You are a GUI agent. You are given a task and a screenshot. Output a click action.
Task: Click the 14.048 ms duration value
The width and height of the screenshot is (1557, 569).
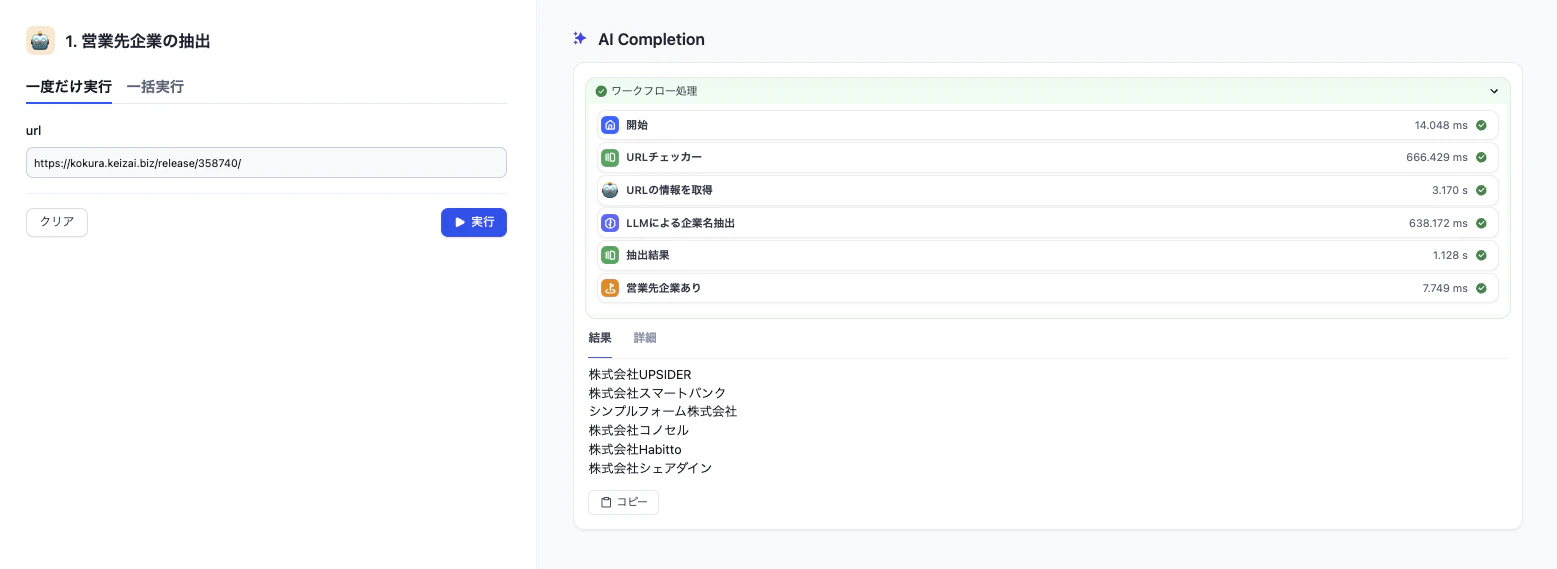pyautogui.click(x=1441, y=125)
